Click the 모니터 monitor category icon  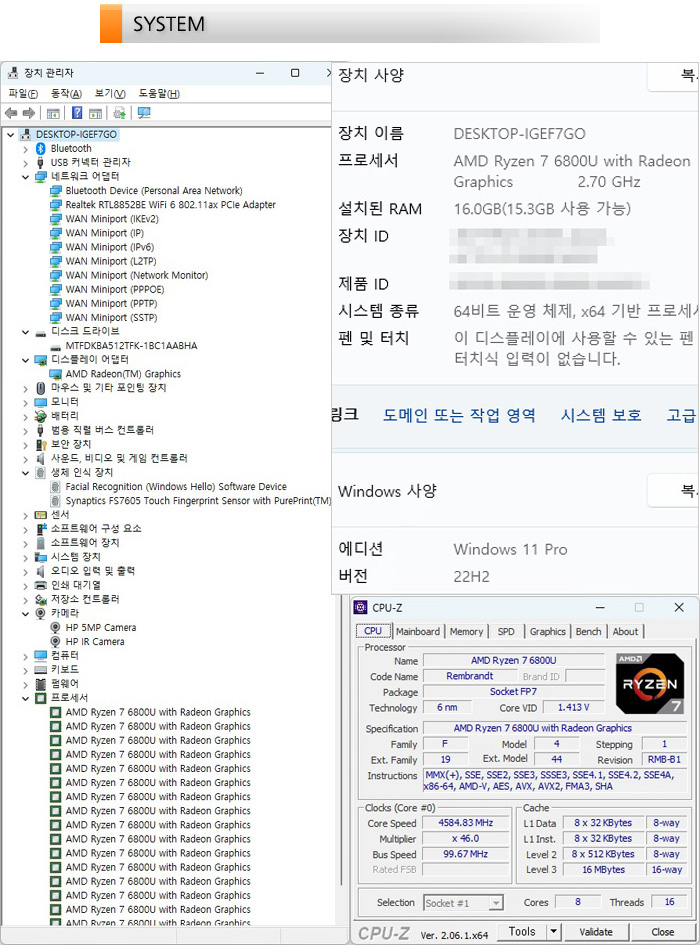(41, 402)
